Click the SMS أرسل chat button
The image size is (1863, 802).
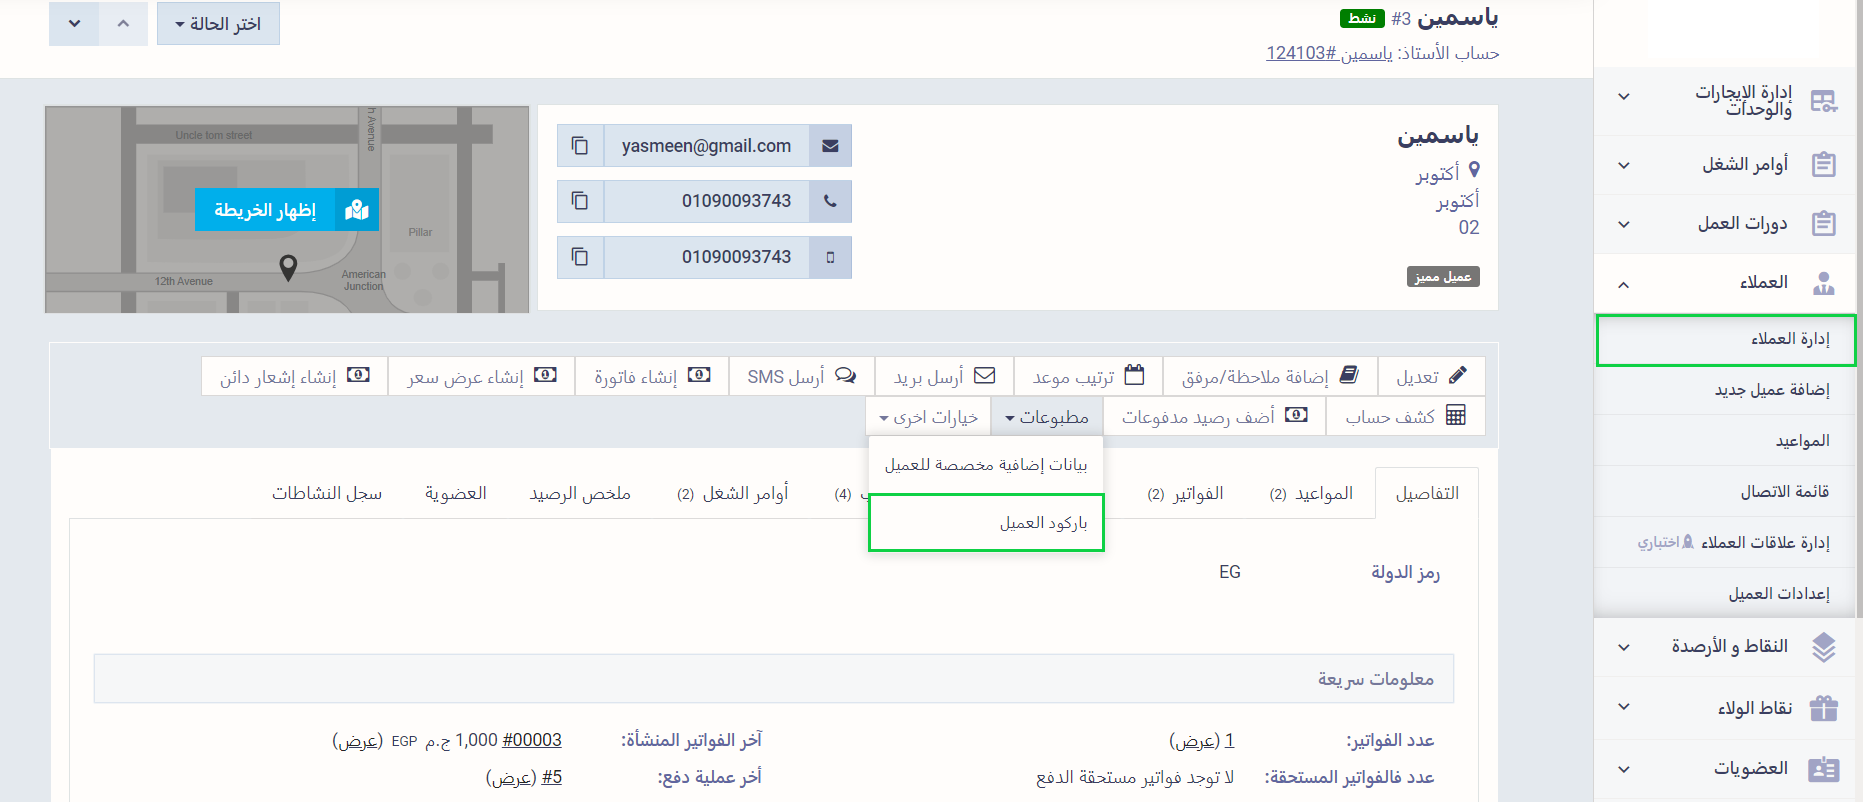[801, 376]
